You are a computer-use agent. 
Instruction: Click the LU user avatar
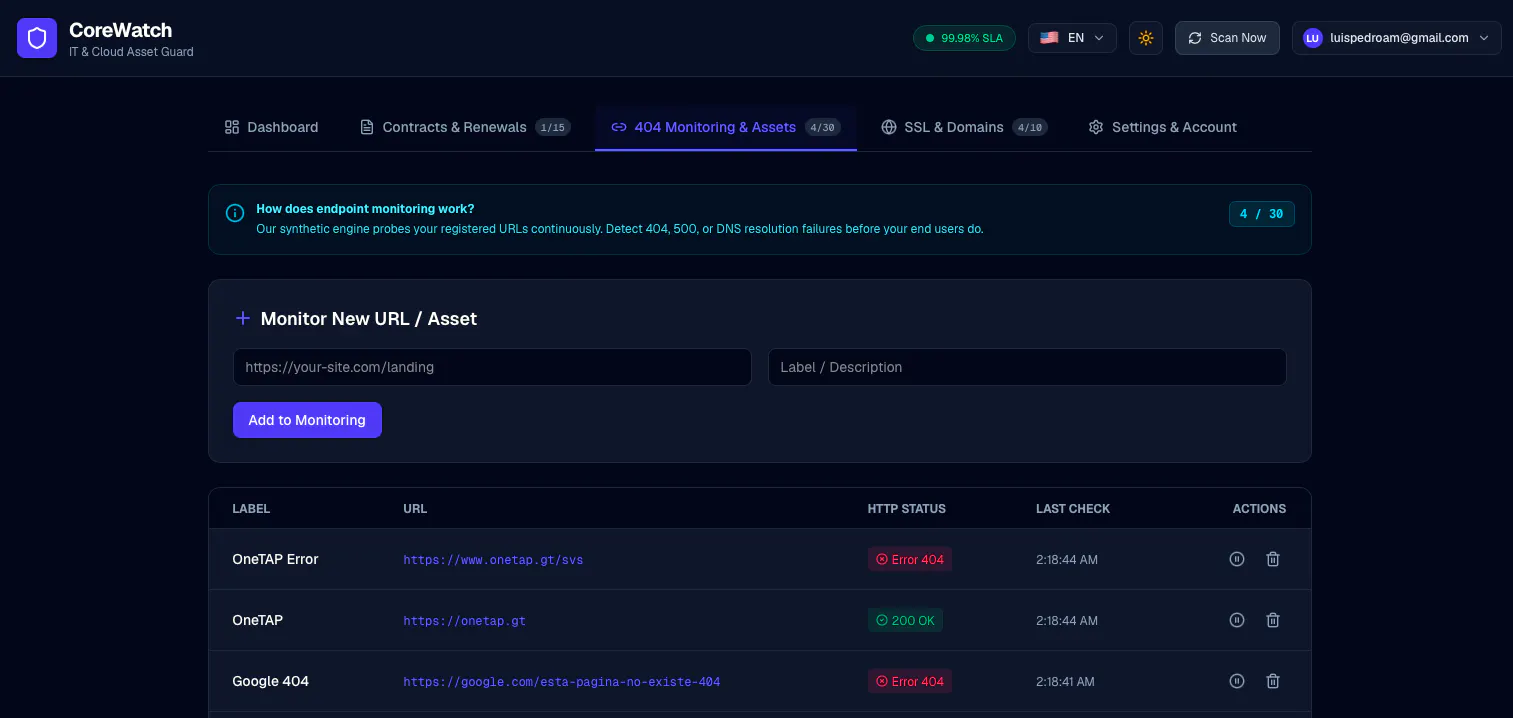1312,38
